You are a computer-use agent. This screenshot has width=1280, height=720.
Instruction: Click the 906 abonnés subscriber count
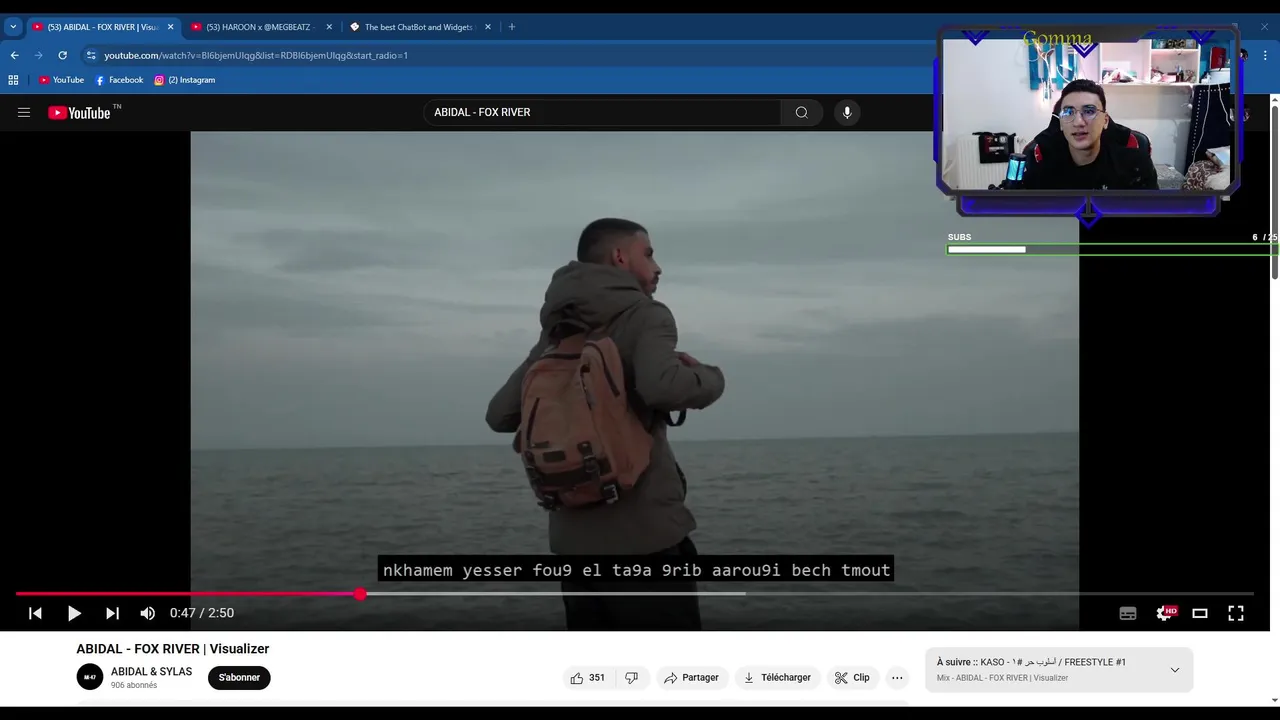pyautogui.click(x=134, y=686)
